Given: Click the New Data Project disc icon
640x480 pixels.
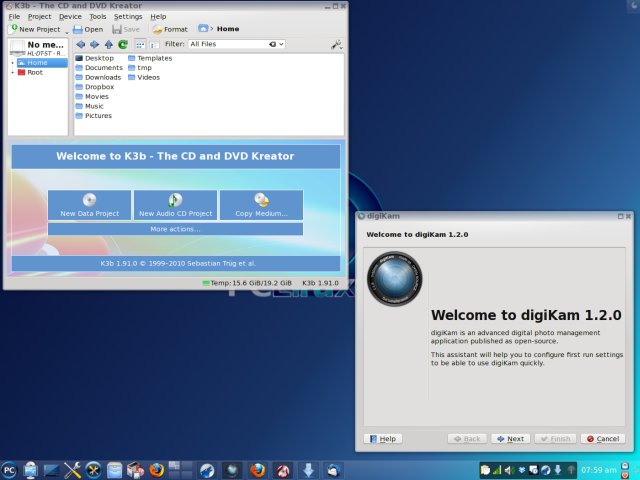Looking at the screenshot, I should (89, 200).
